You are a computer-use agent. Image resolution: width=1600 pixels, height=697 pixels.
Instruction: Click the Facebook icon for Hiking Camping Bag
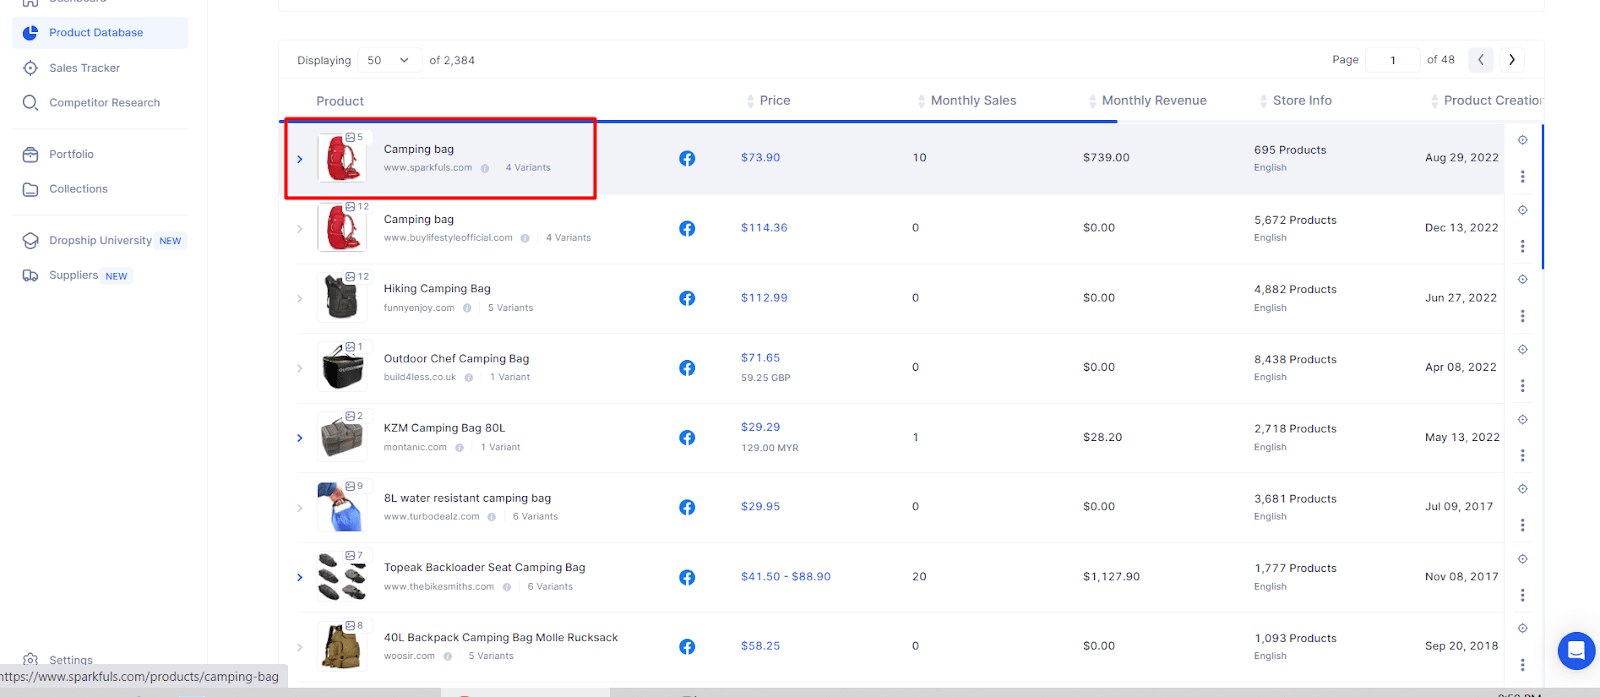687,298
